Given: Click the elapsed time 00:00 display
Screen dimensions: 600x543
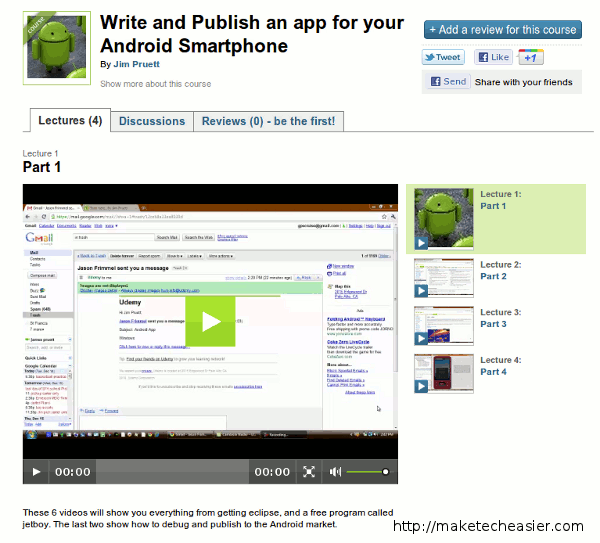Looking at the screenshot, I should 73,472.
